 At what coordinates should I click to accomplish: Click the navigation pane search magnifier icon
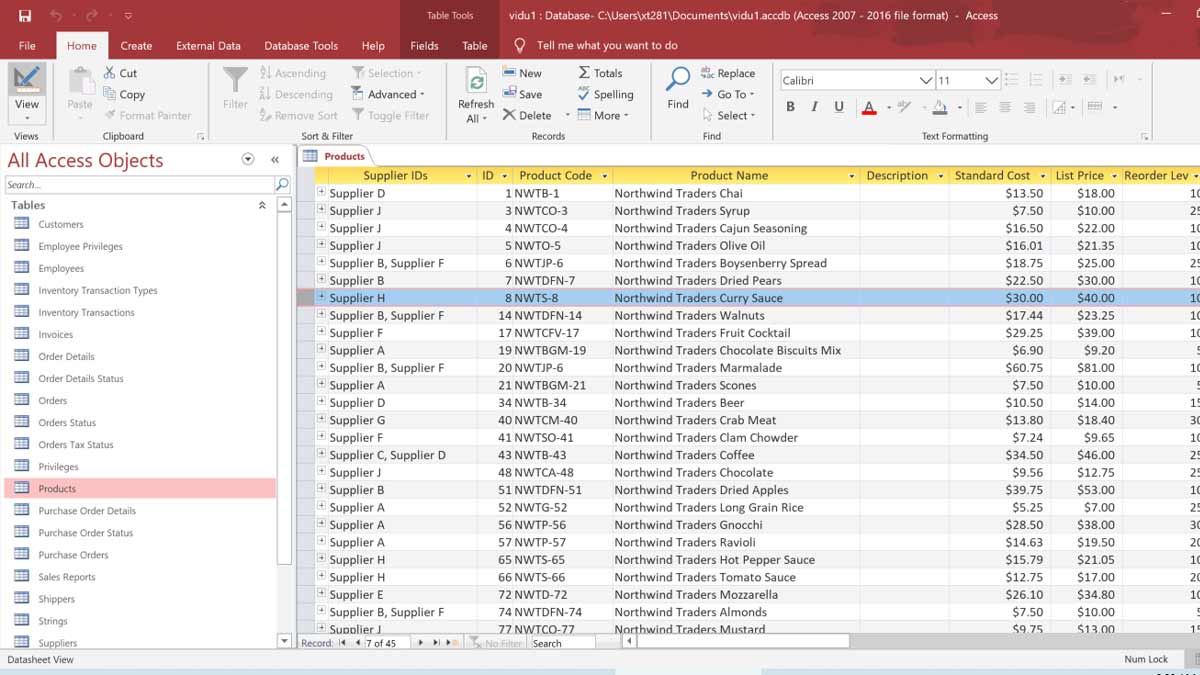[282, 184]
